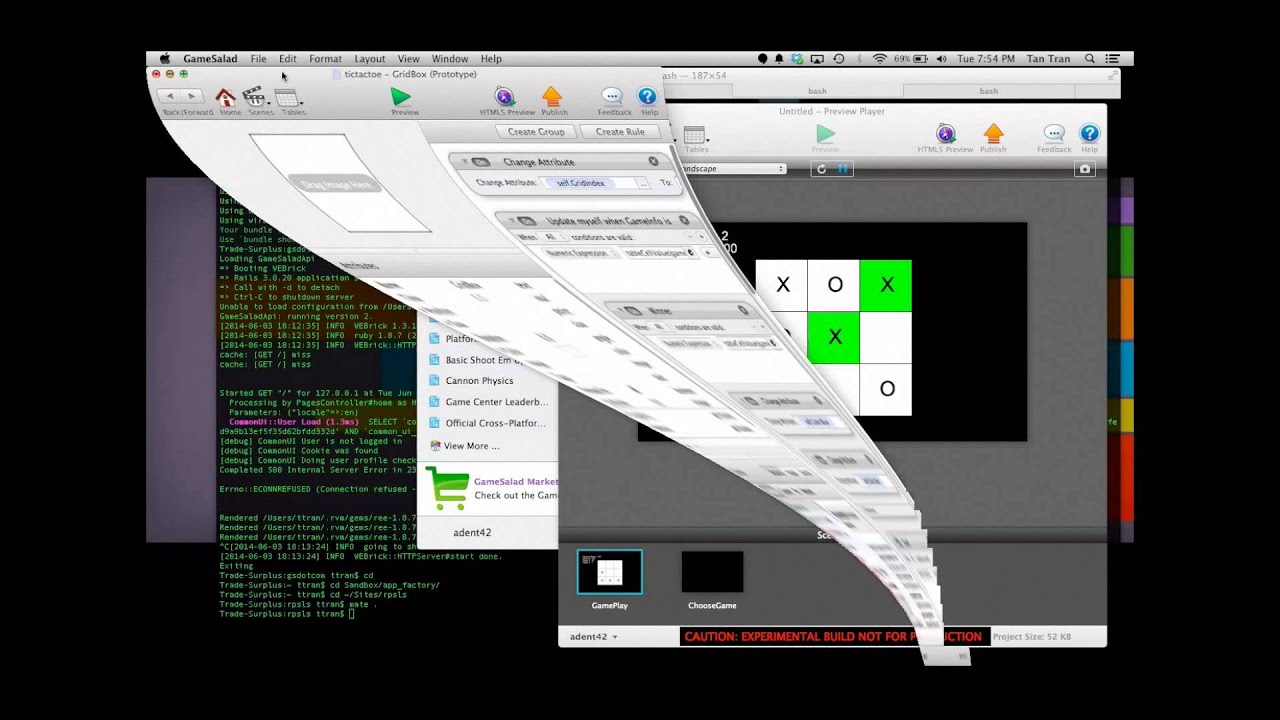Click top-middle O cell on board
Screen dimensions: 1280x720
point(834,285)
